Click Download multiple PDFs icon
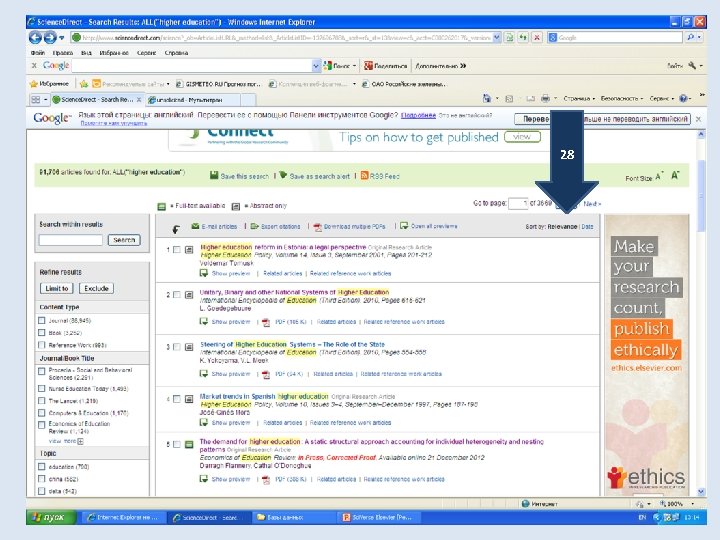The image size is (720, 540). click(x=318, y=226)
